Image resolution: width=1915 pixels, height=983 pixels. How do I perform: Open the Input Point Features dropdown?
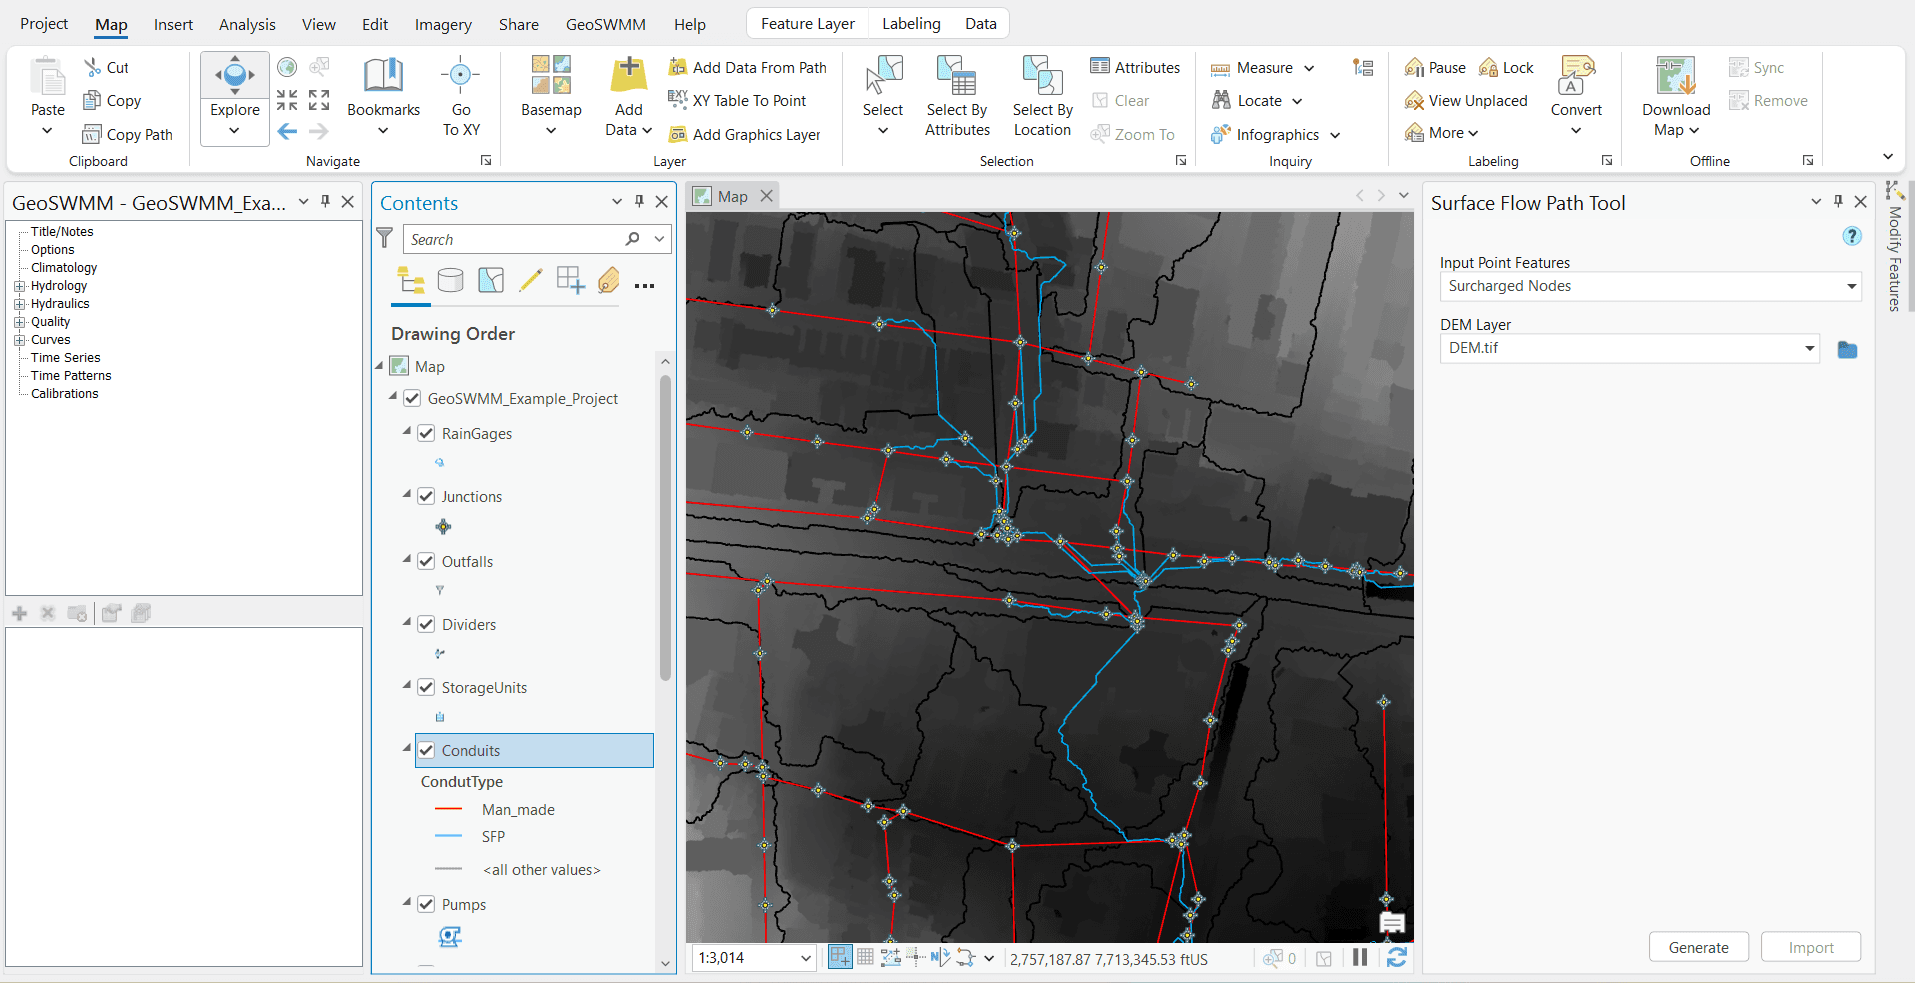(1851, 286)
